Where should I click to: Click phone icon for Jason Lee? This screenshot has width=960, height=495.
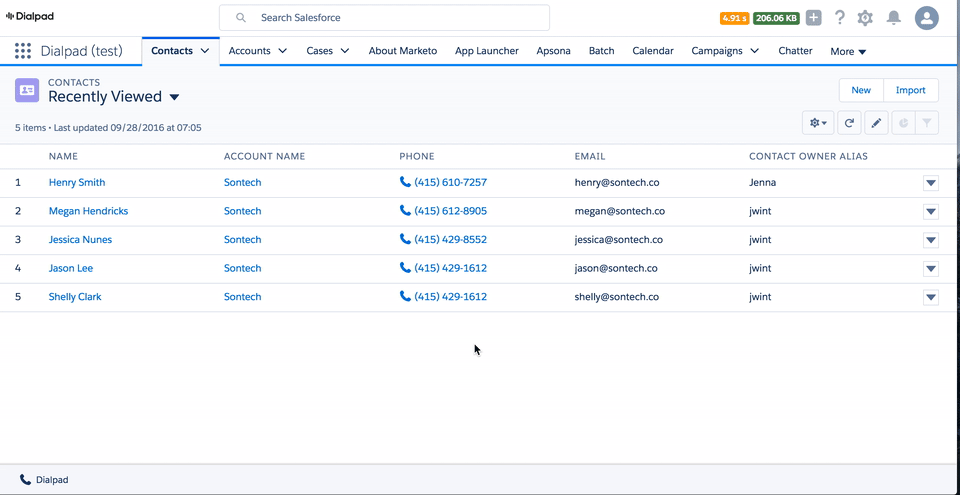pos(405,268)
